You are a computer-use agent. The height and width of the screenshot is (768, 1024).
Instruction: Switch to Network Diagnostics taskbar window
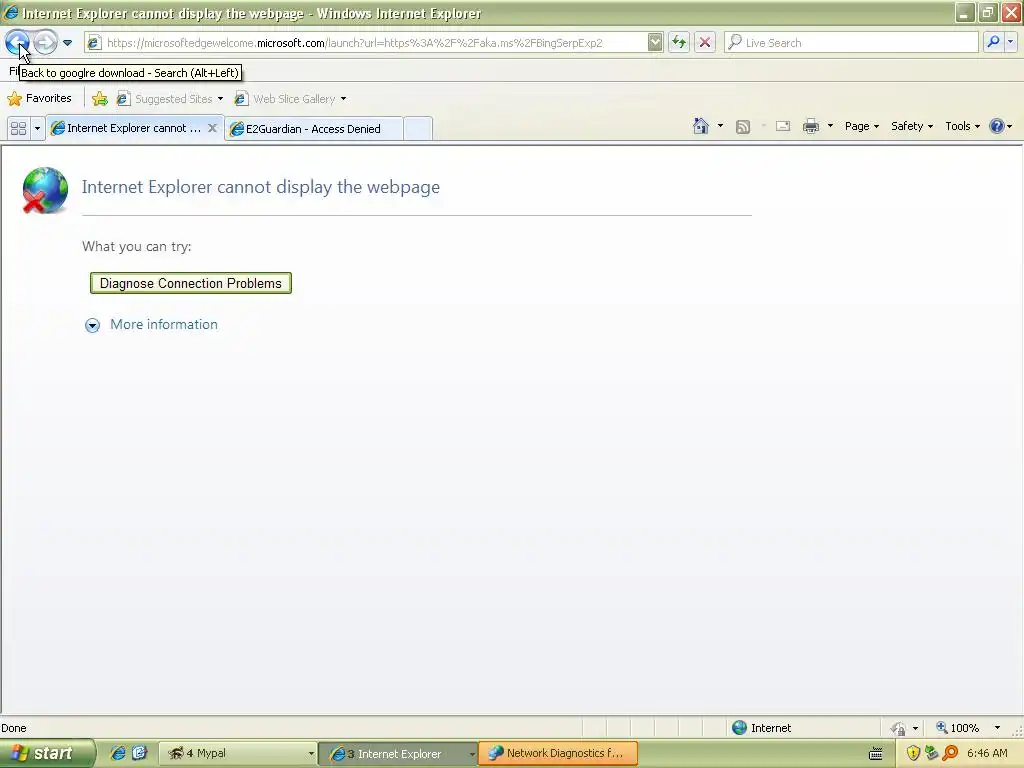pyautogui.click(x=558, y=753)
